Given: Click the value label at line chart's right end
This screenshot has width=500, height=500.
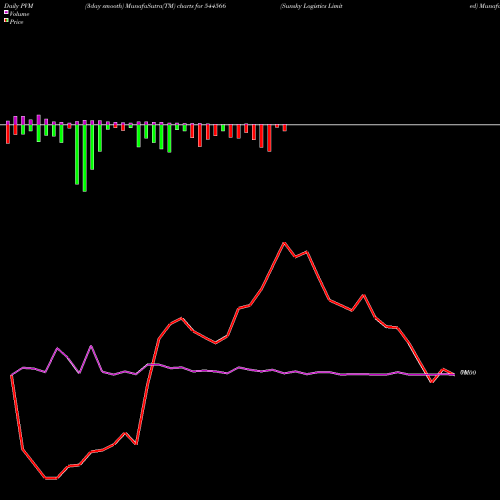Looking at the screenshot, I should point(468,373).
